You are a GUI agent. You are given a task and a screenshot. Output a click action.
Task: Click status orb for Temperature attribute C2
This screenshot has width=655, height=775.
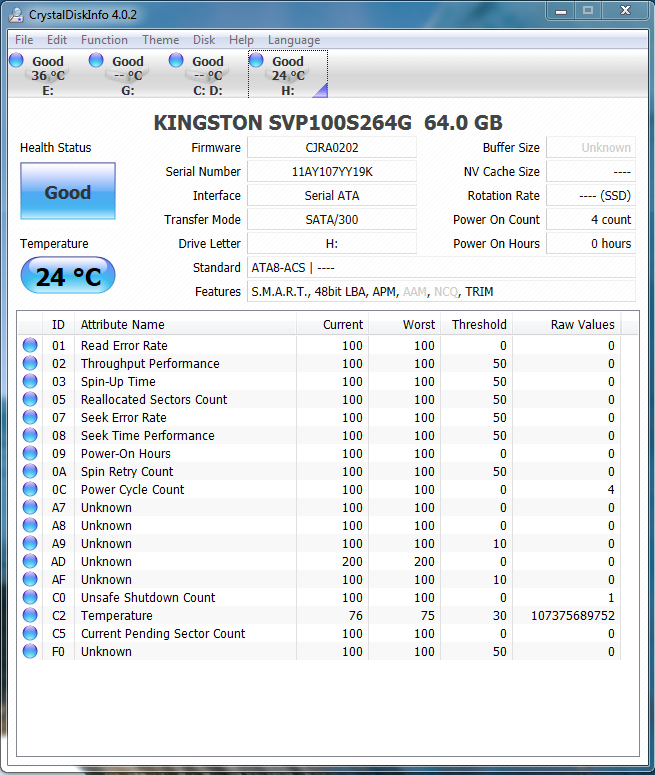pos(30,615)
